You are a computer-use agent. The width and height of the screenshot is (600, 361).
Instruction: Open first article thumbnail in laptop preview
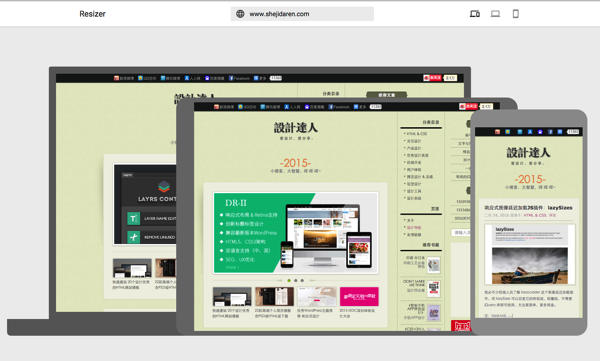132,268
